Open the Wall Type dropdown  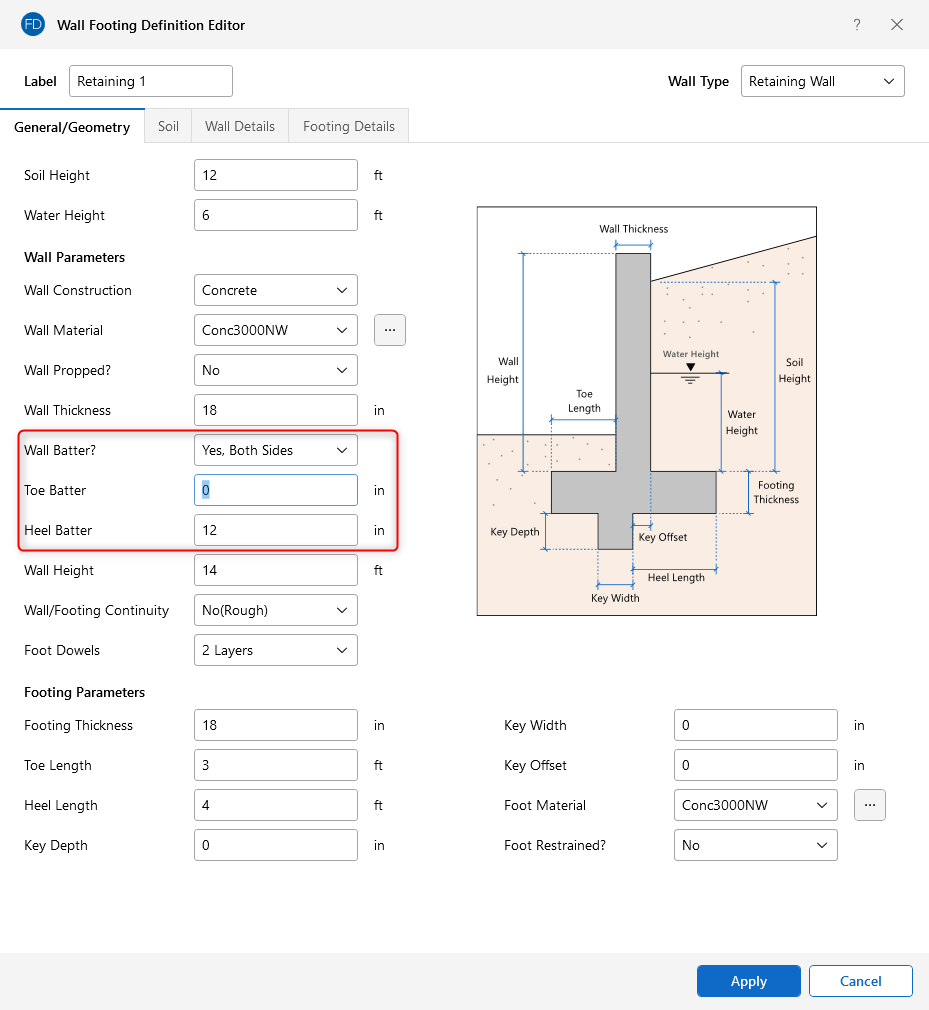[x=822, y=82]
